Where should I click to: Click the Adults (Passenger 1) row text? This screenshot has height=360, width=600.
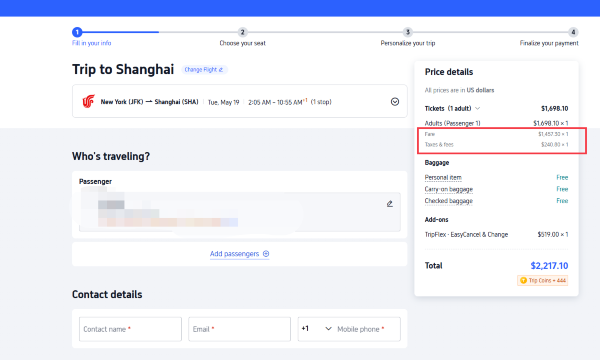(x=452, y=123)
